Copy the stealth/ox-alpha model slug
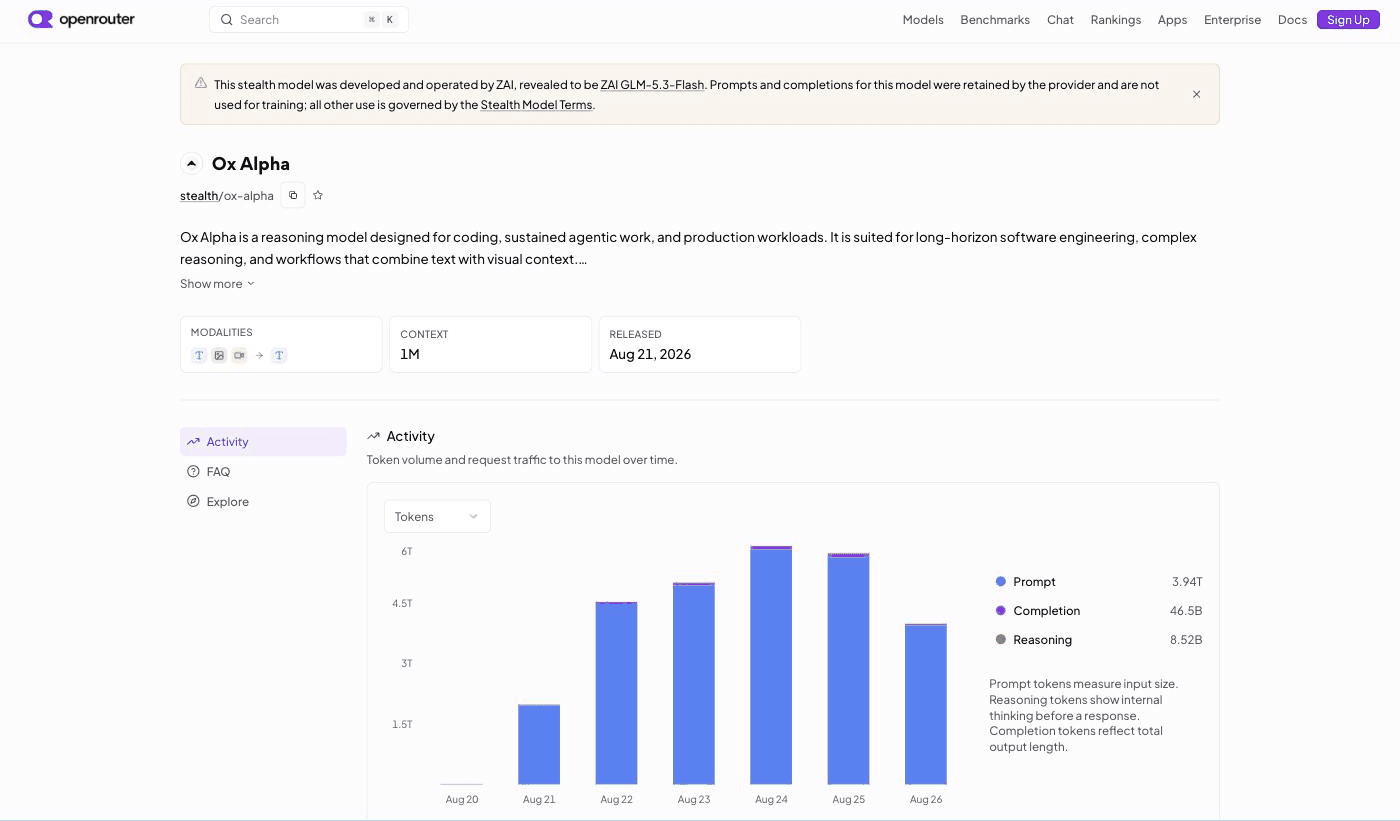This screenshot has width=1400, height=821. click(293, 195)
